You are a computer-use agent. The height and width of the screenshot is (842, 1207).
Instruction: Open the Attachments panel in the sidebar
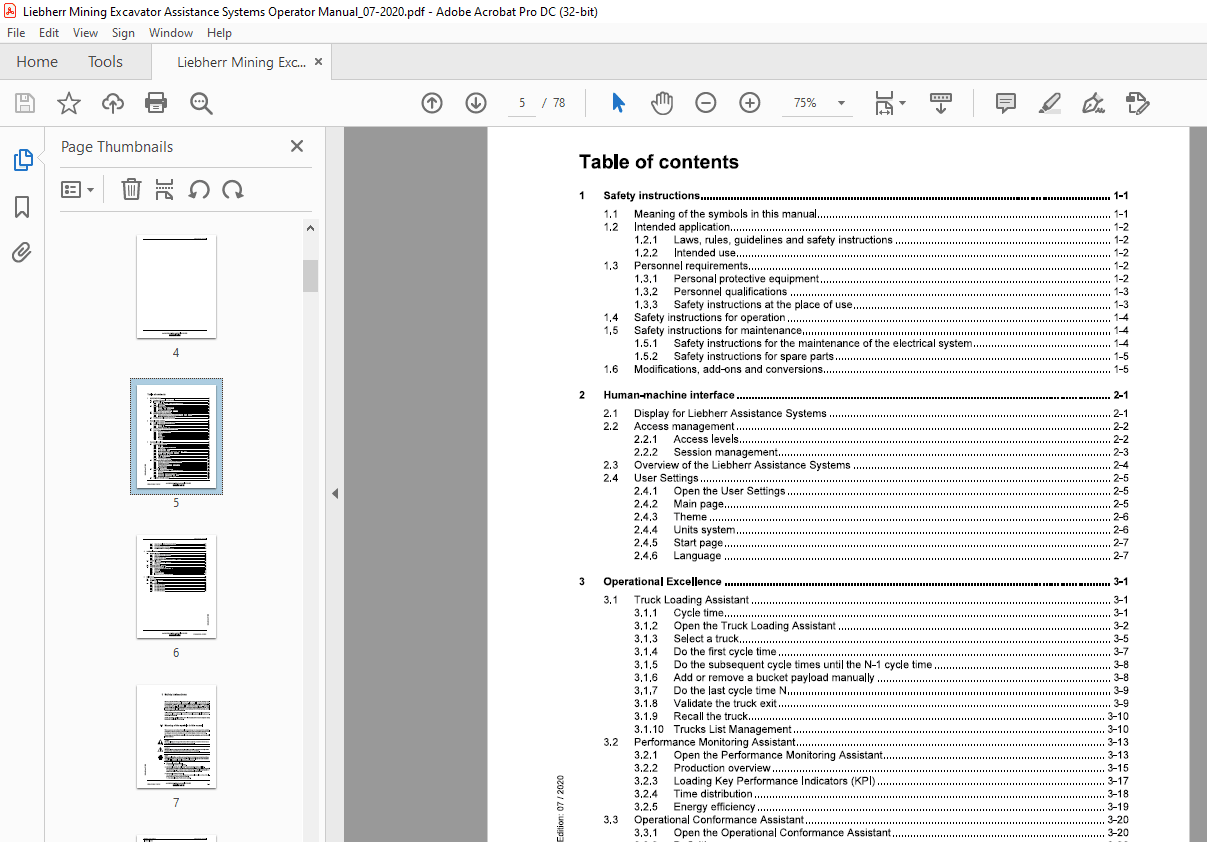[22, 252]
